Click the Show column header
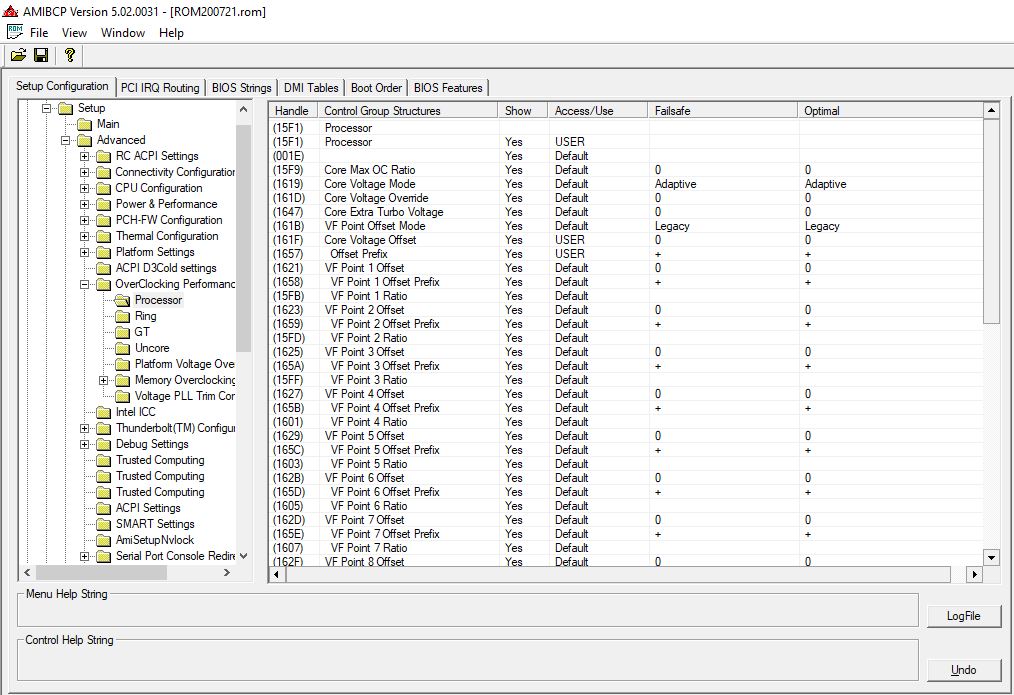Screen dimensions: 1014x695 pos(523,111)
